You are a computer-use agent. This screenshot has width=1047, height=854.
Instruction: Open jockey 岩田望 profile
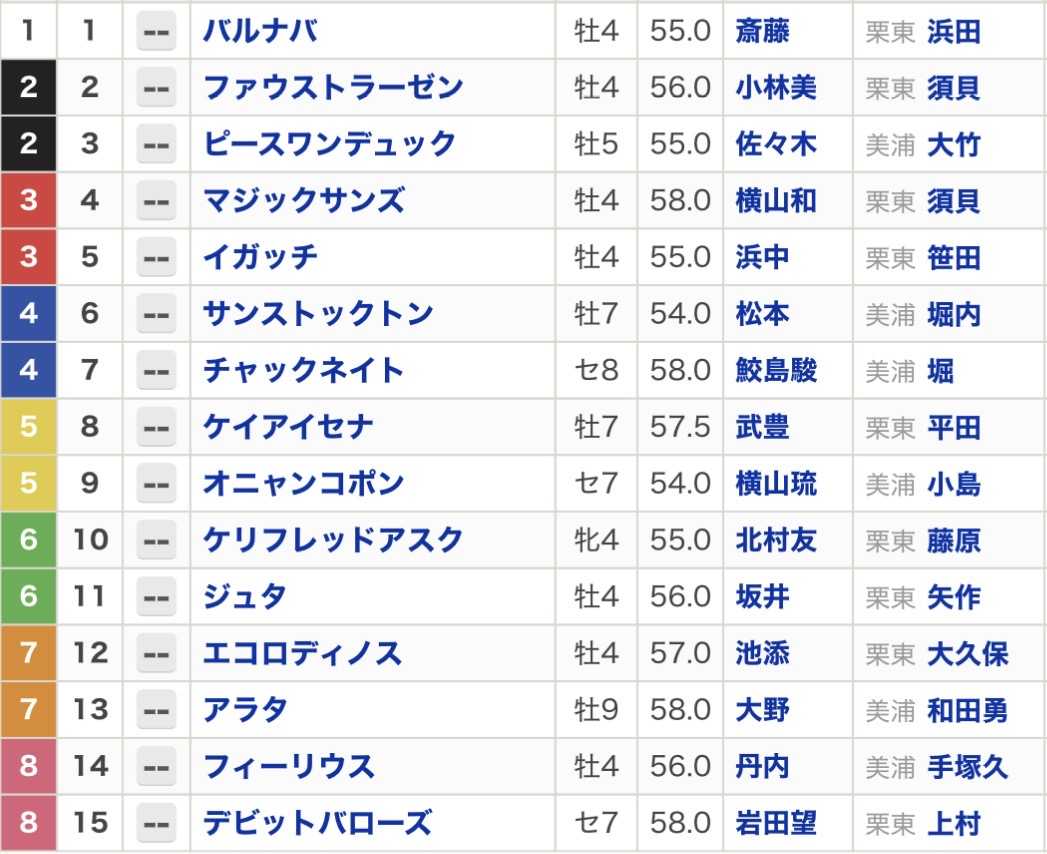pyautogui.click(x=776, y=823)
